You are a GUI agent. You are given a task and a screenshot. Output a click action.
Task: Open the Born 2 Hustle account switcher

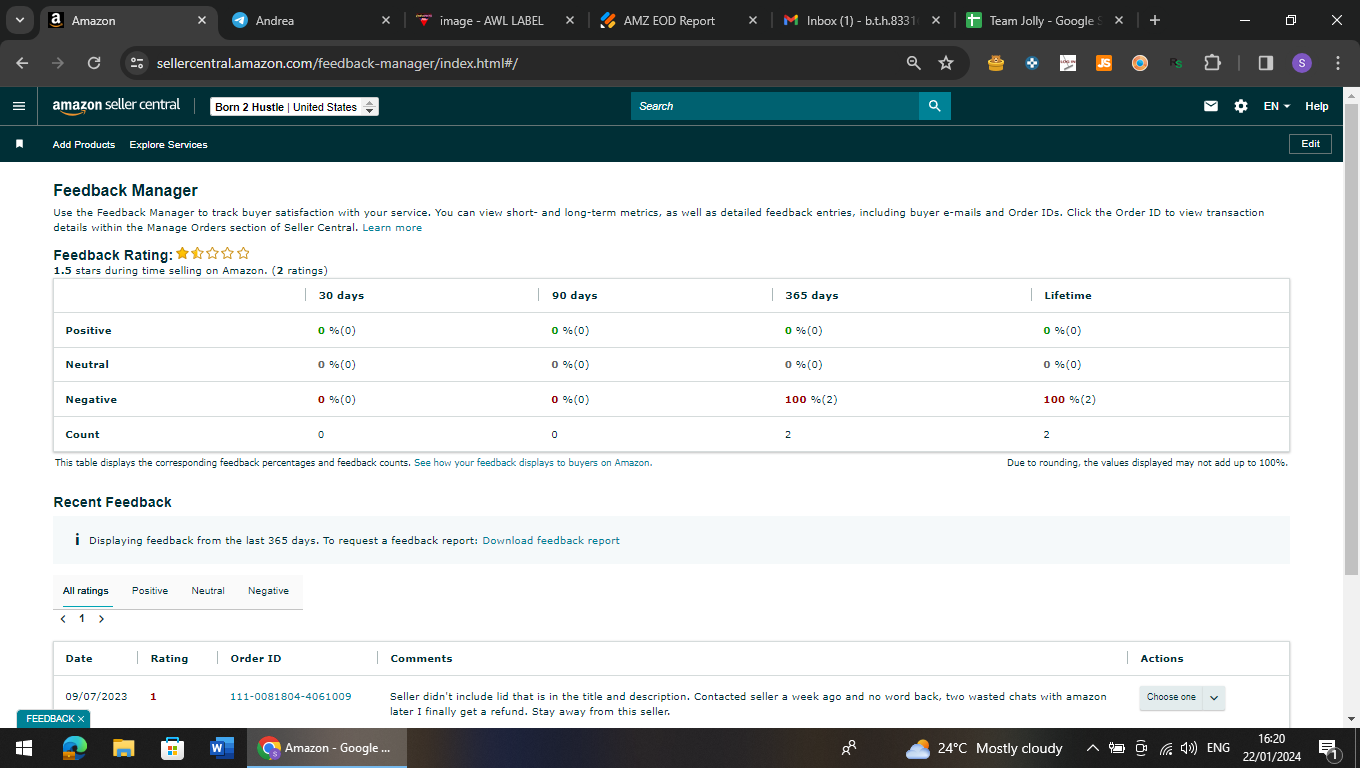click(x=294, y=107)
